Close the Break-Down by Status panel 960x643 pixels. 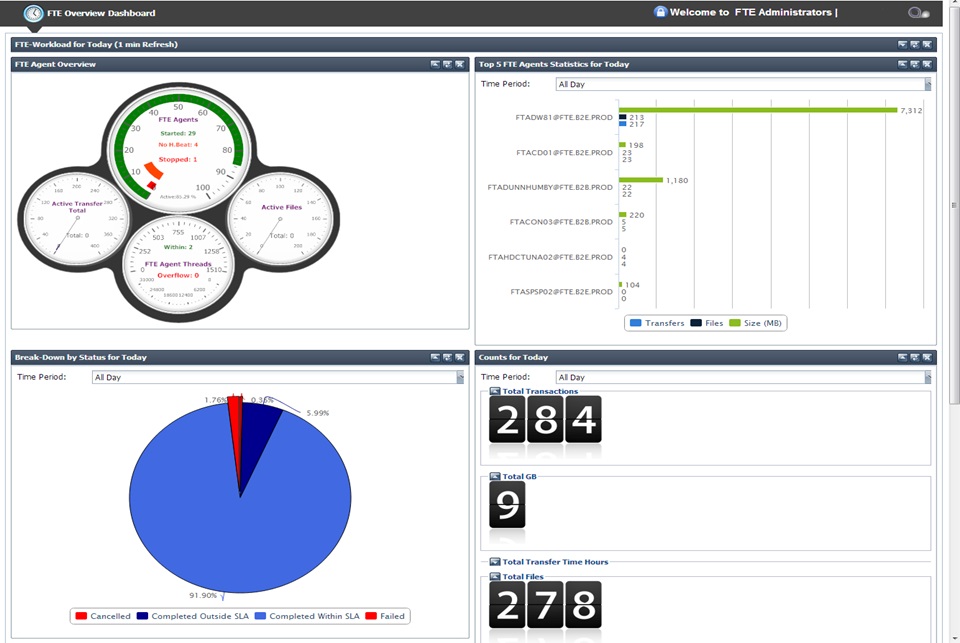[x=457, y=357]
